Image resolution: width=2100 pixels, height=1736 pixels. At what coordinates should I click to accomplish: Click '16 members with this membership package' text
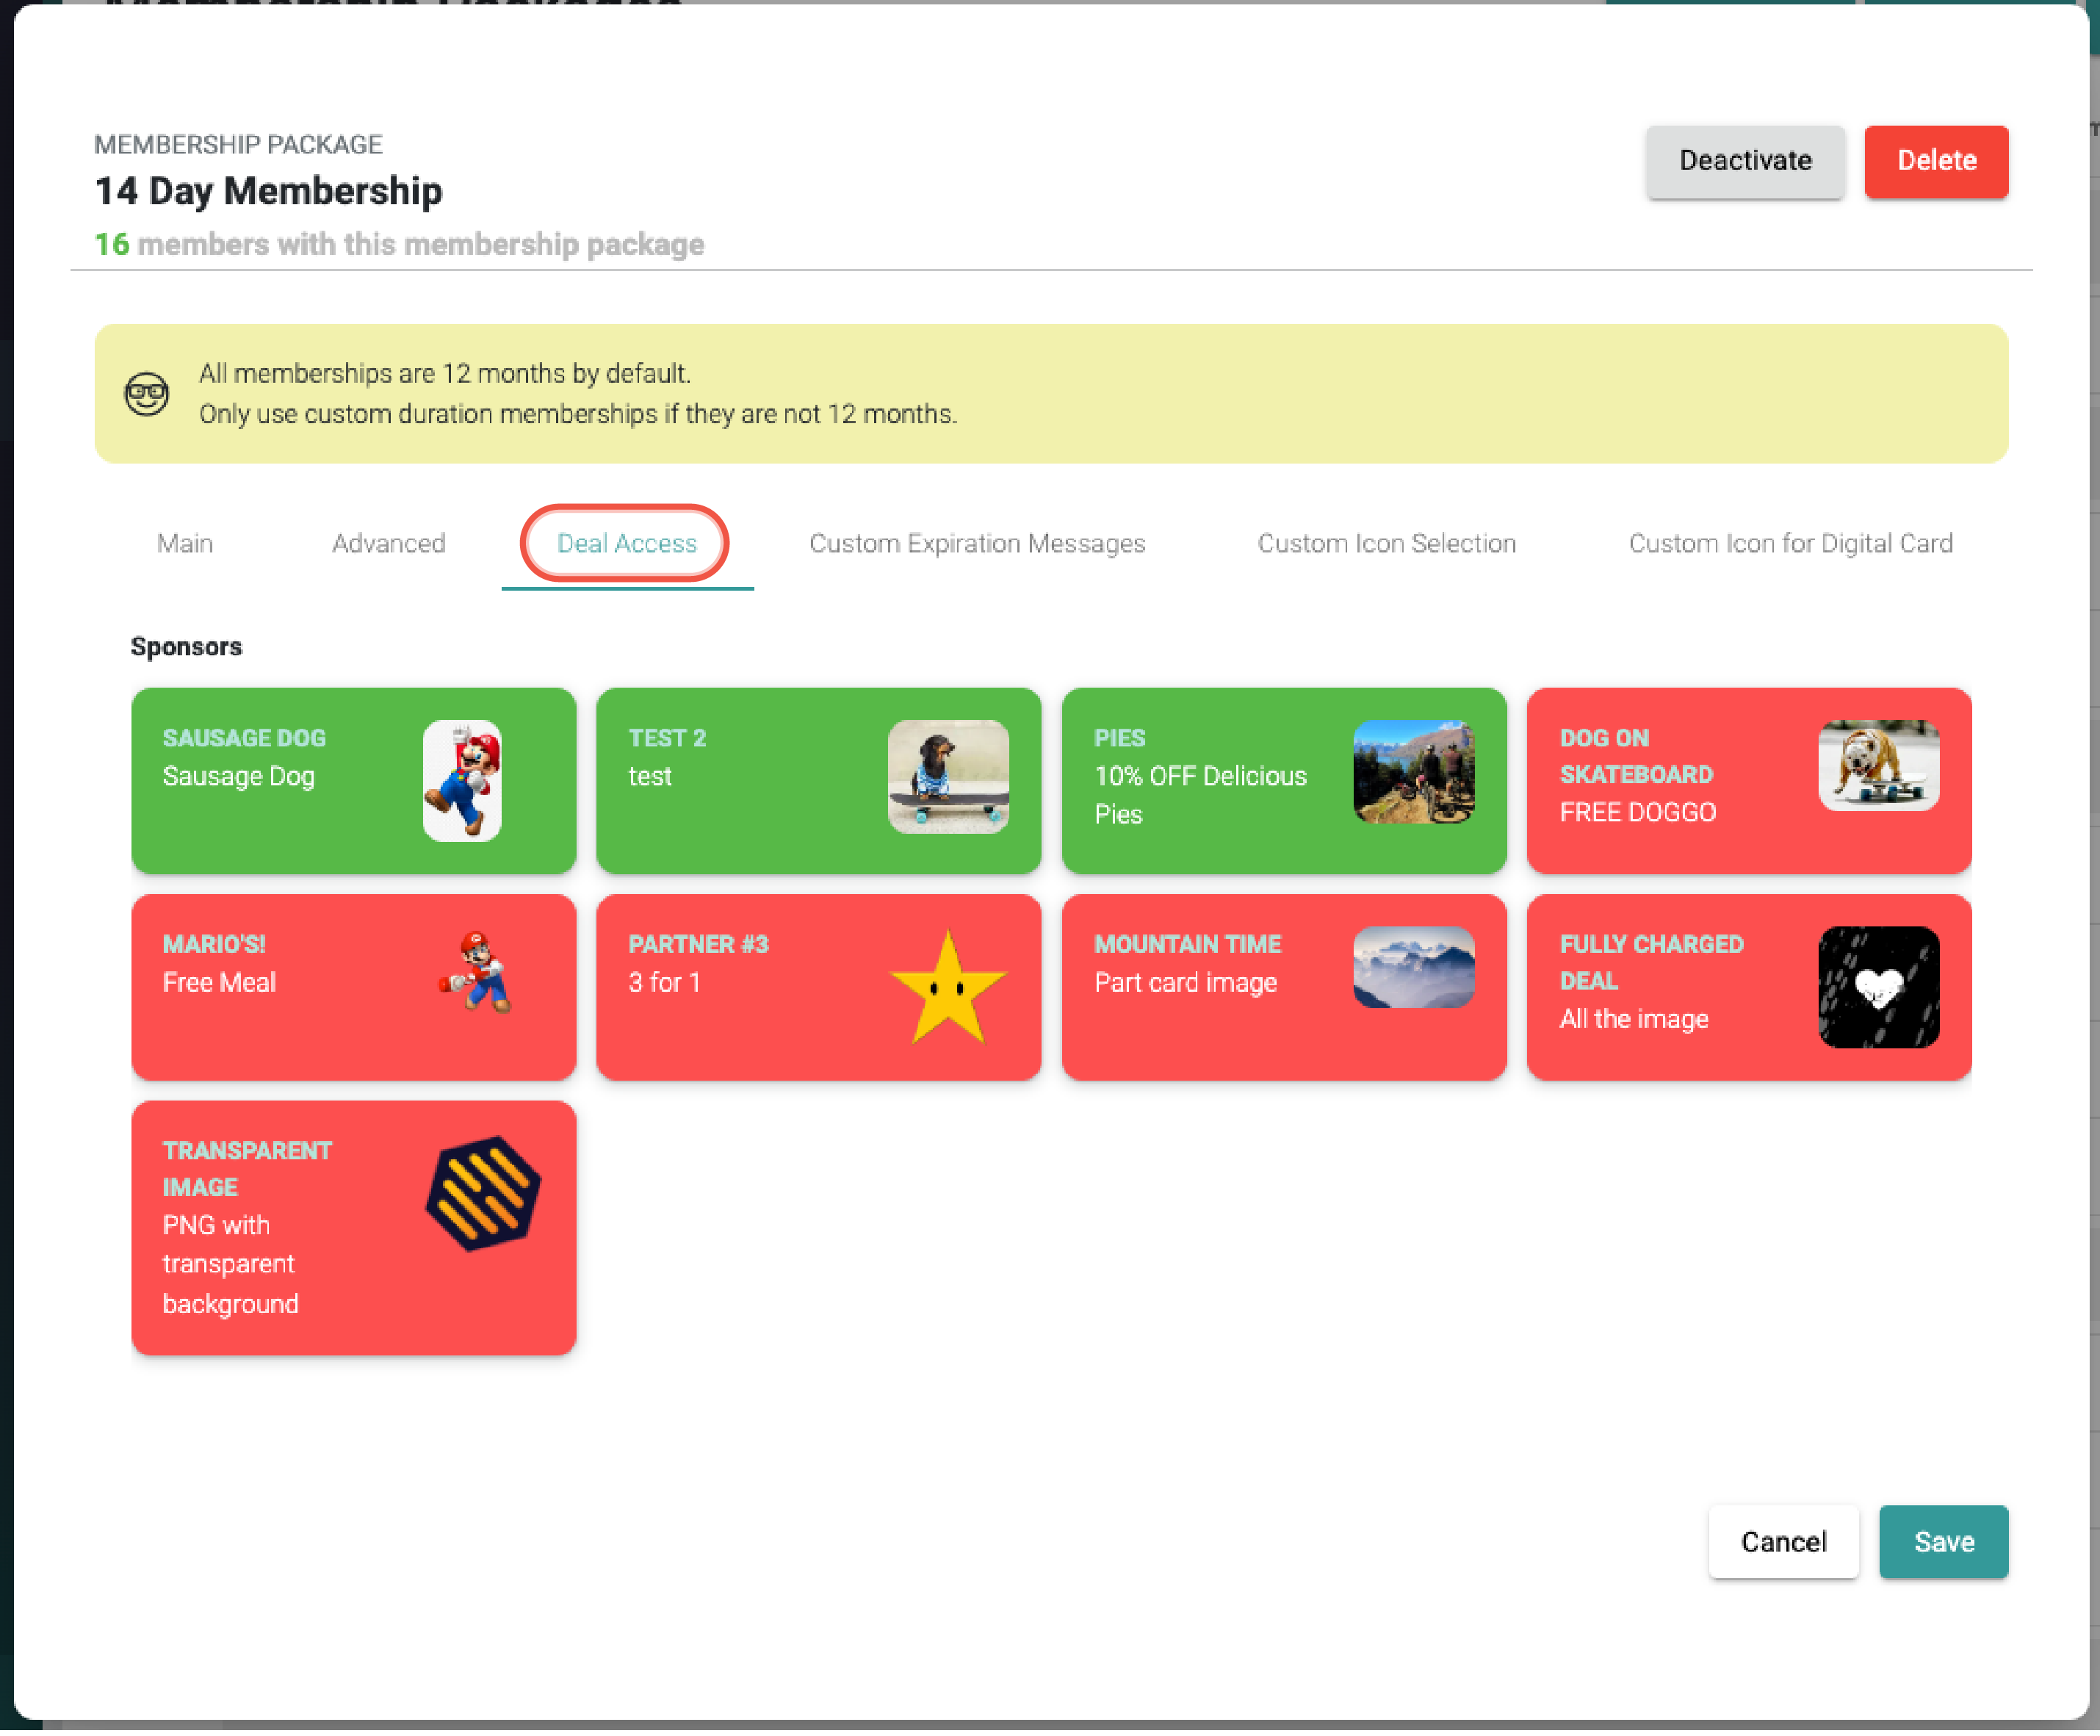[399, 244]
